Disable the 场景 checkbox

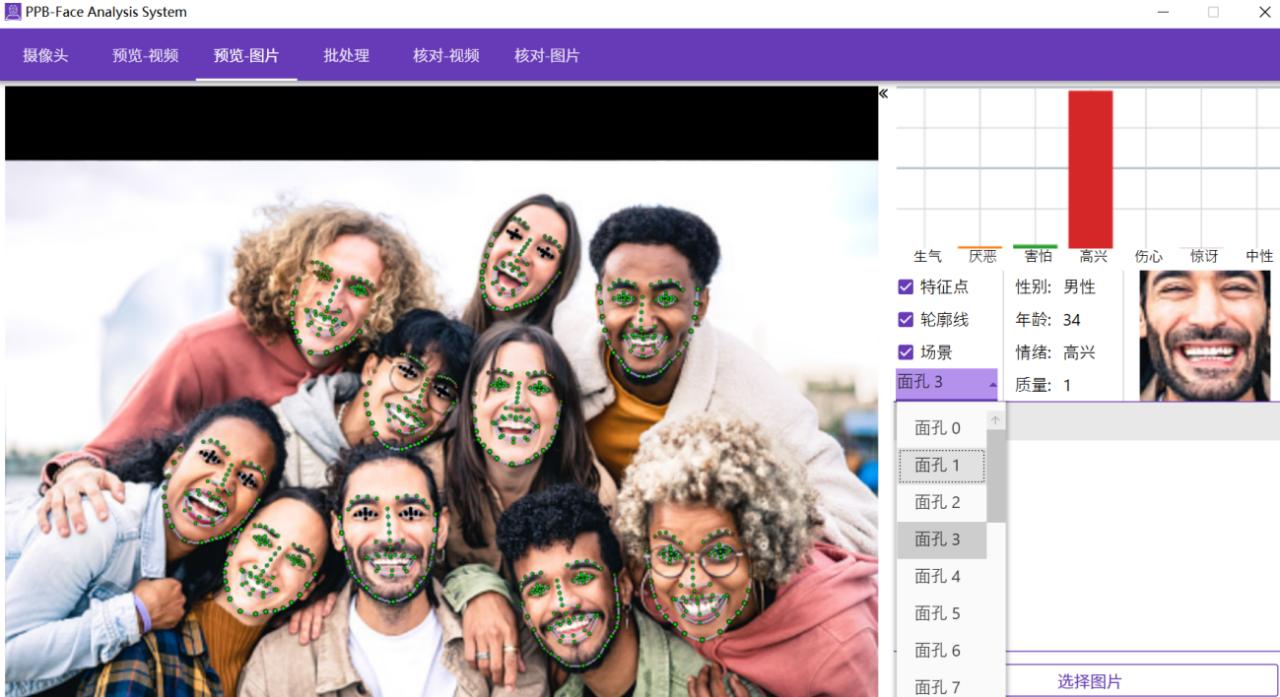pyautogui.click(x=906, y=352)
